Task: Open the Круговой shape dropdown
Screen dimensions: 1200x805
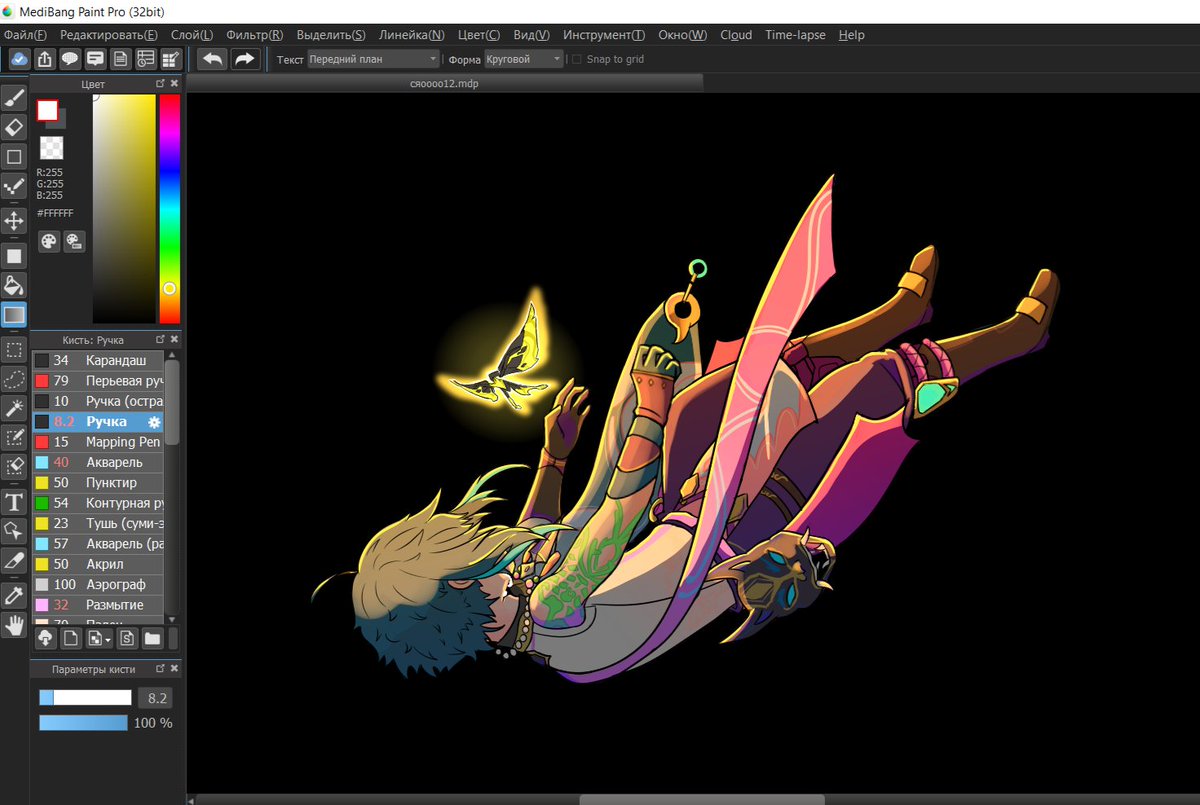Action: click(x=525, y=59)
